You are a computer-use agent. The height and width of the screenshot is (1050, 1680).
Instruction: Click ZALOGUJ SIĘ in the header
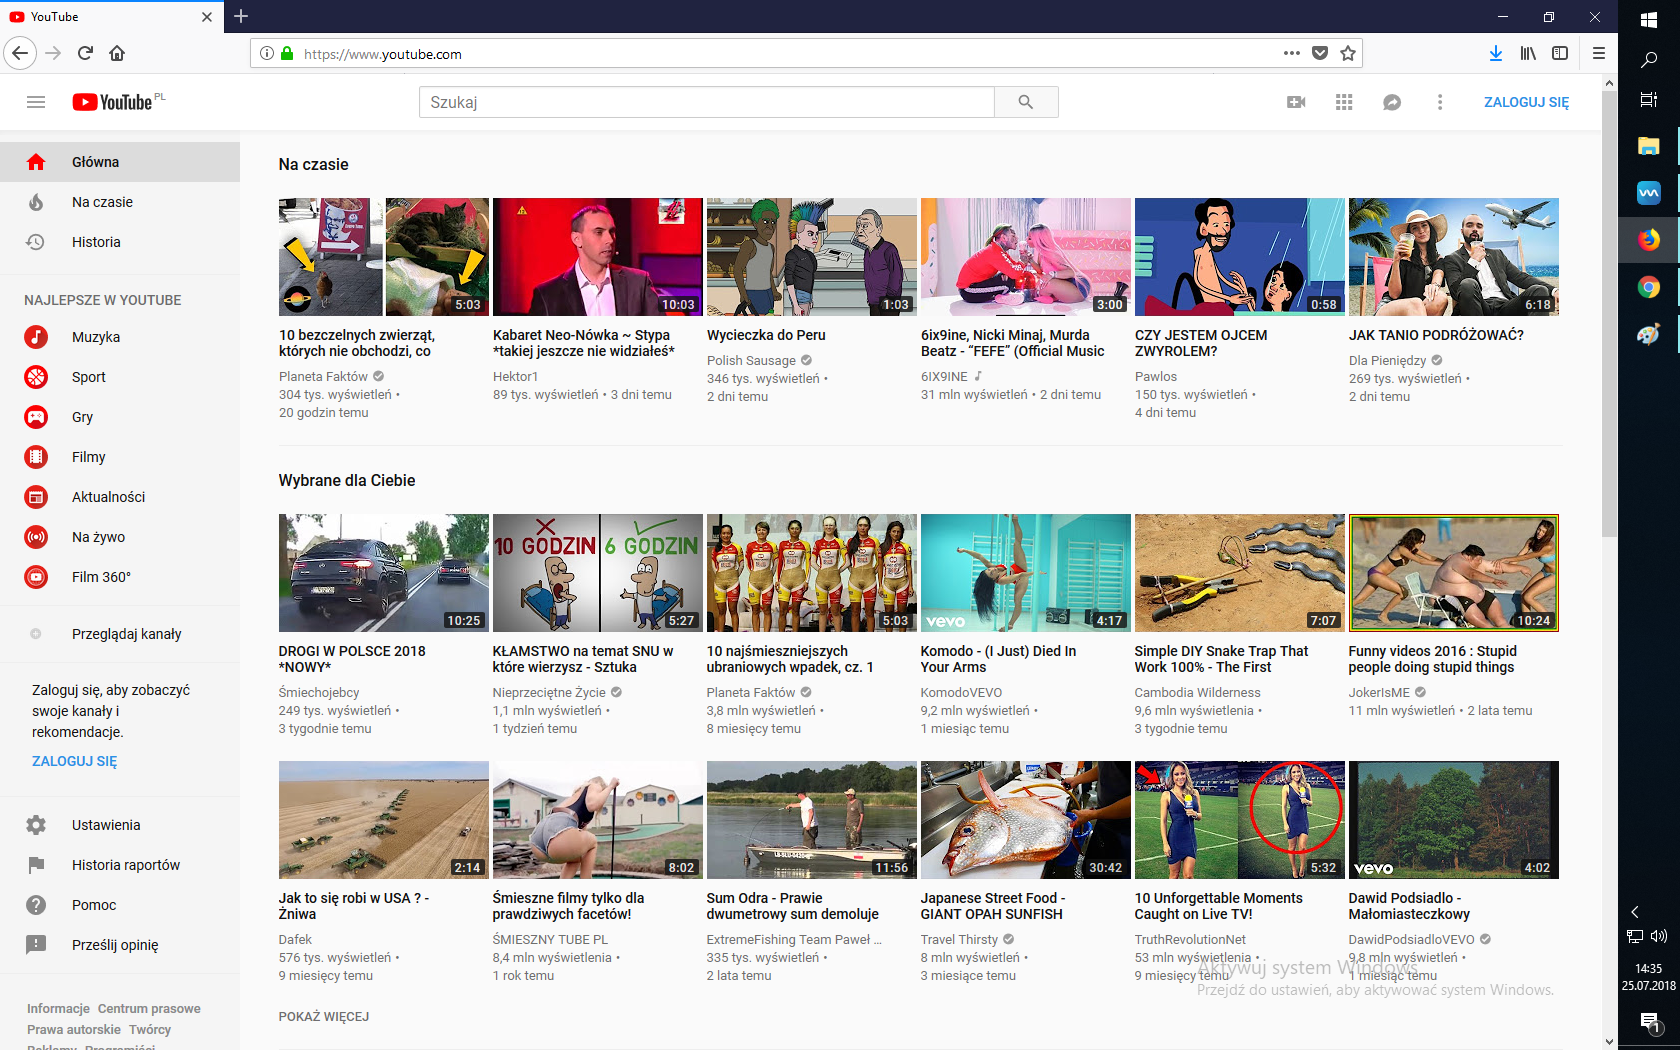coord(1526,102)
